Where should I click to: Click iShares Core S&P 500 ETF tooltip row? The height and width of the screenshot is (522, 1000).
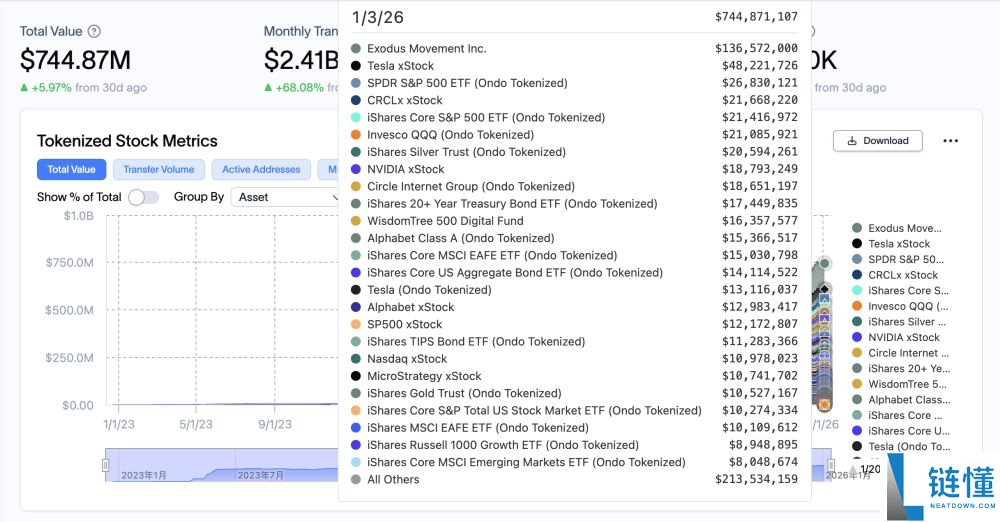[574, 117]
